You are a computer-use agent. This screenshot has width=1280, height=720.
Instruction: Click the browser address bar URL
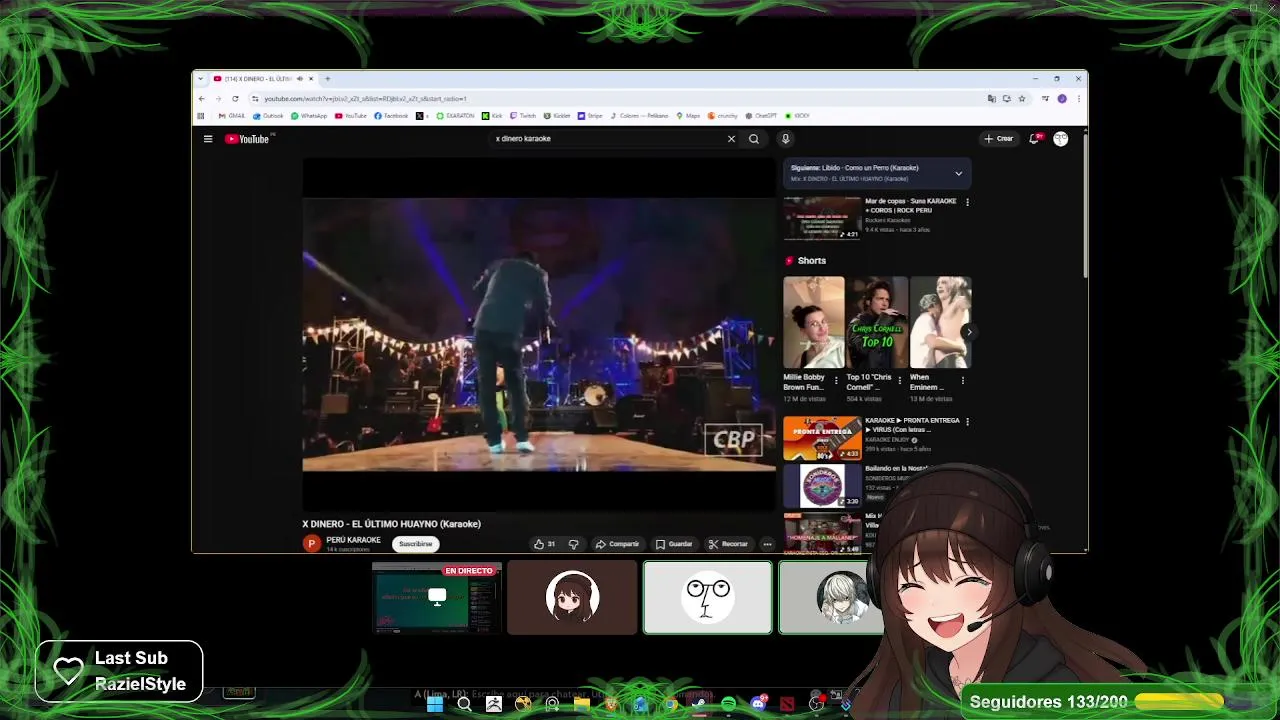click(365, 99)
